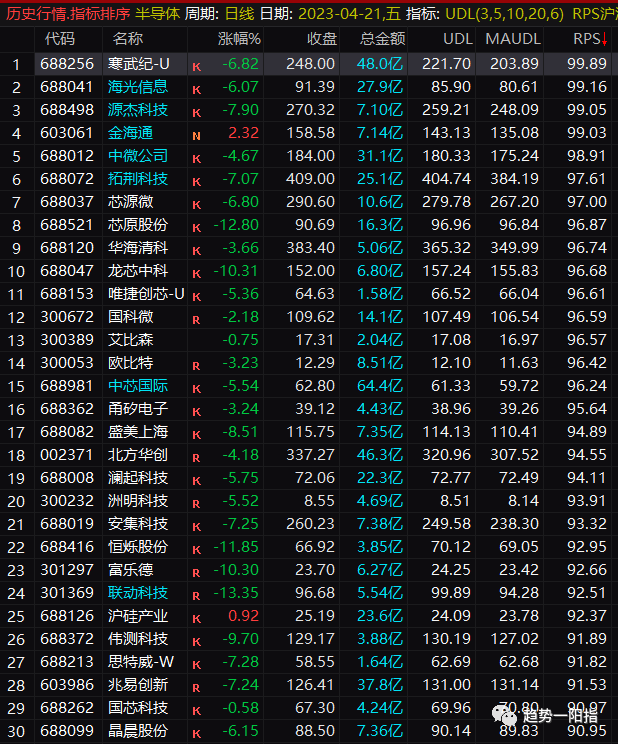Select stock name 华海清科
Screen dimensions: 618x744
pyautogui.click(x=138, y=248)
